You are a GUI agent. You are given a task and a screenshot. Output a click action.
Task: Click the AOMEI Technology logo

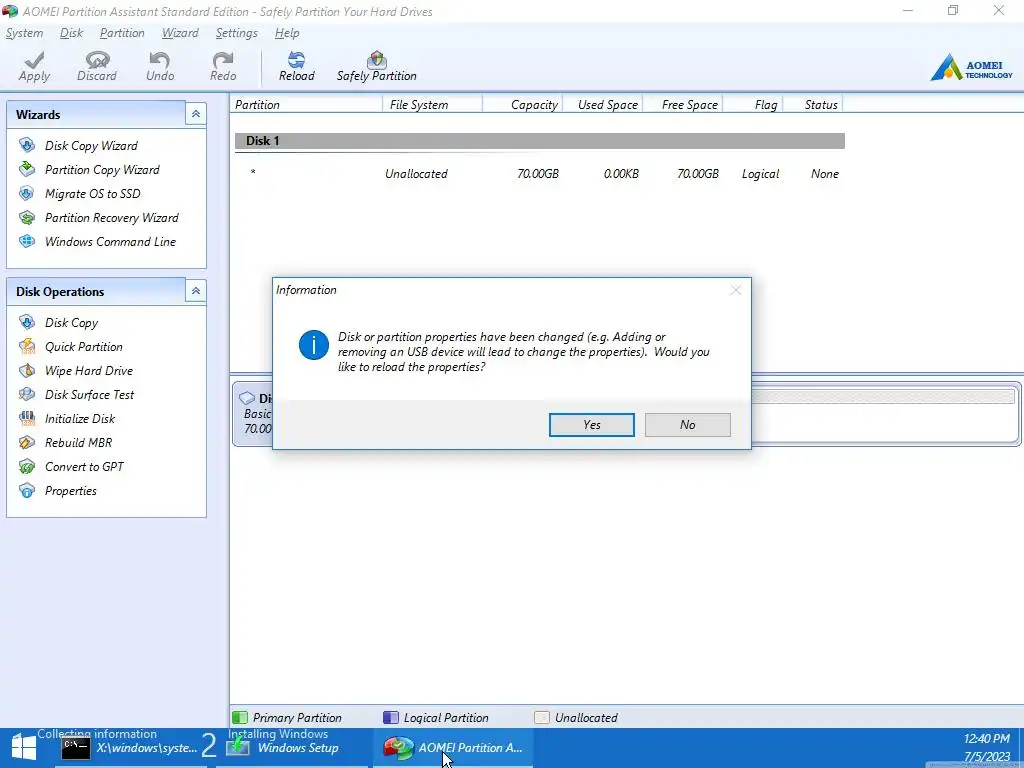pos(971,67)
